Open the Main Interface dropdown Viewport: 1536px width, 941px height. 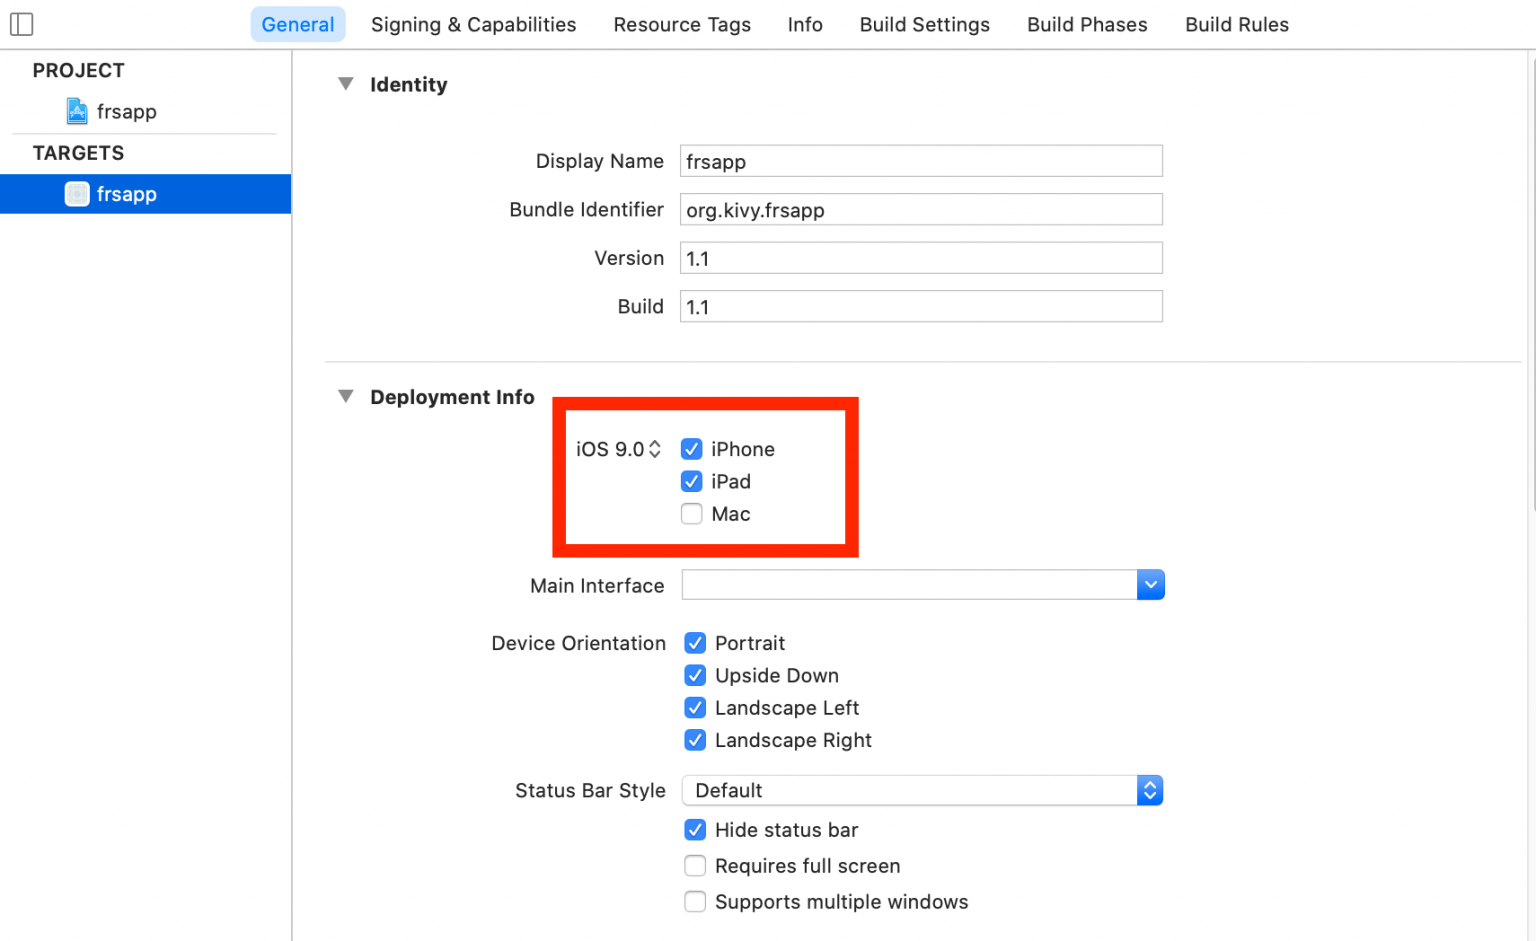click(x=1150, y=584)
